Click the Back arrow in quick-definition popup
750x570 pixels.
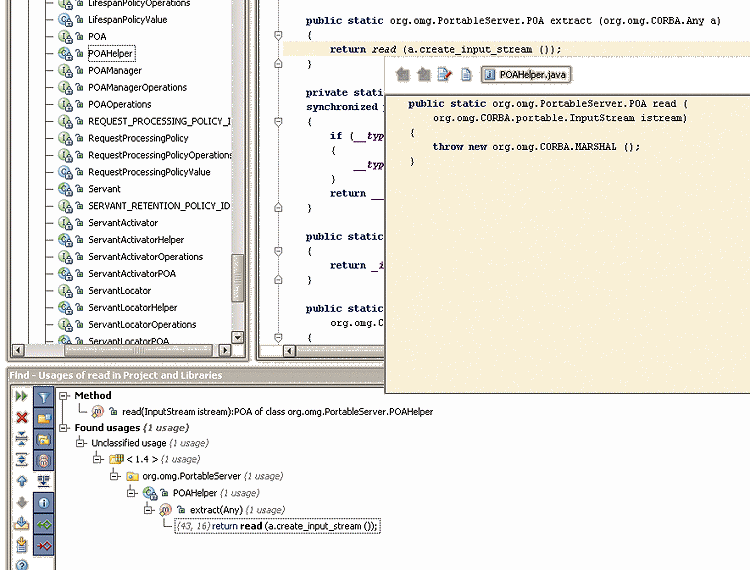pyautogui.click(x=403, y=74)
